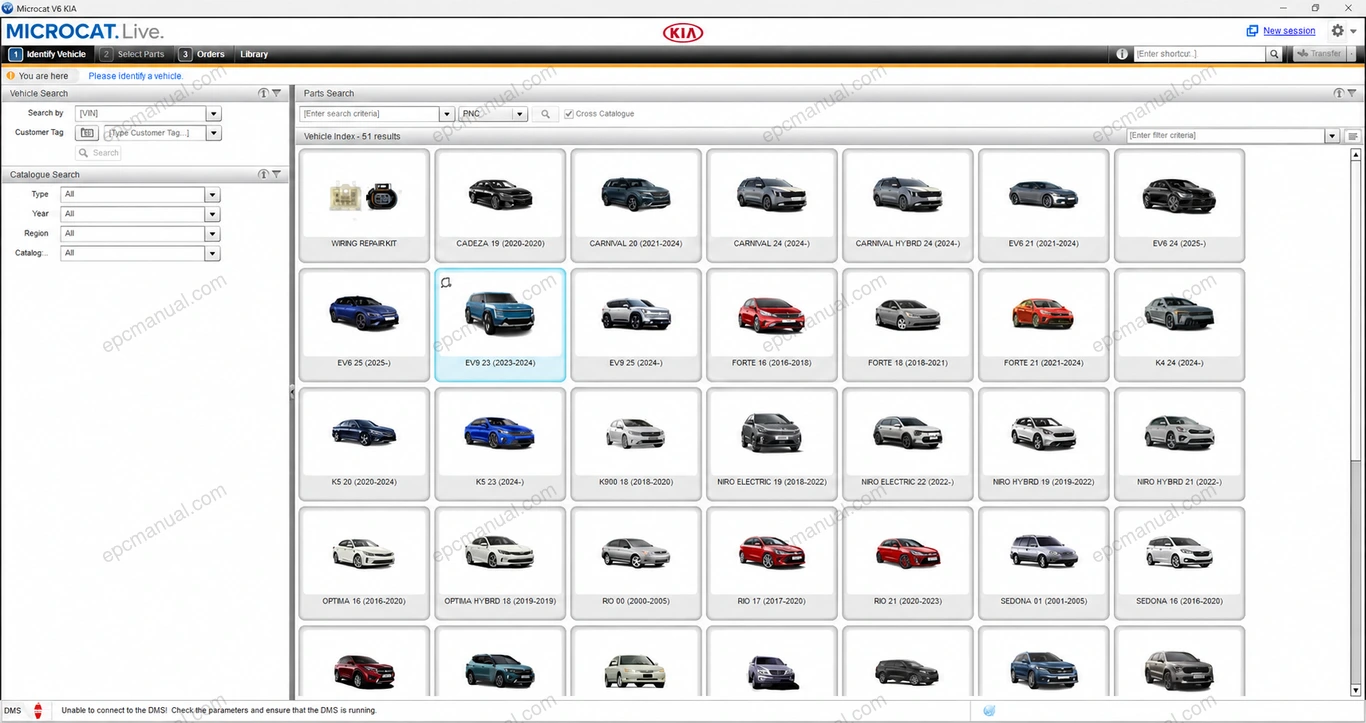Click the Vehicle Search panel filter funnel
The height and width of the screenshot is (723, 1366).
tap(276, 93)
